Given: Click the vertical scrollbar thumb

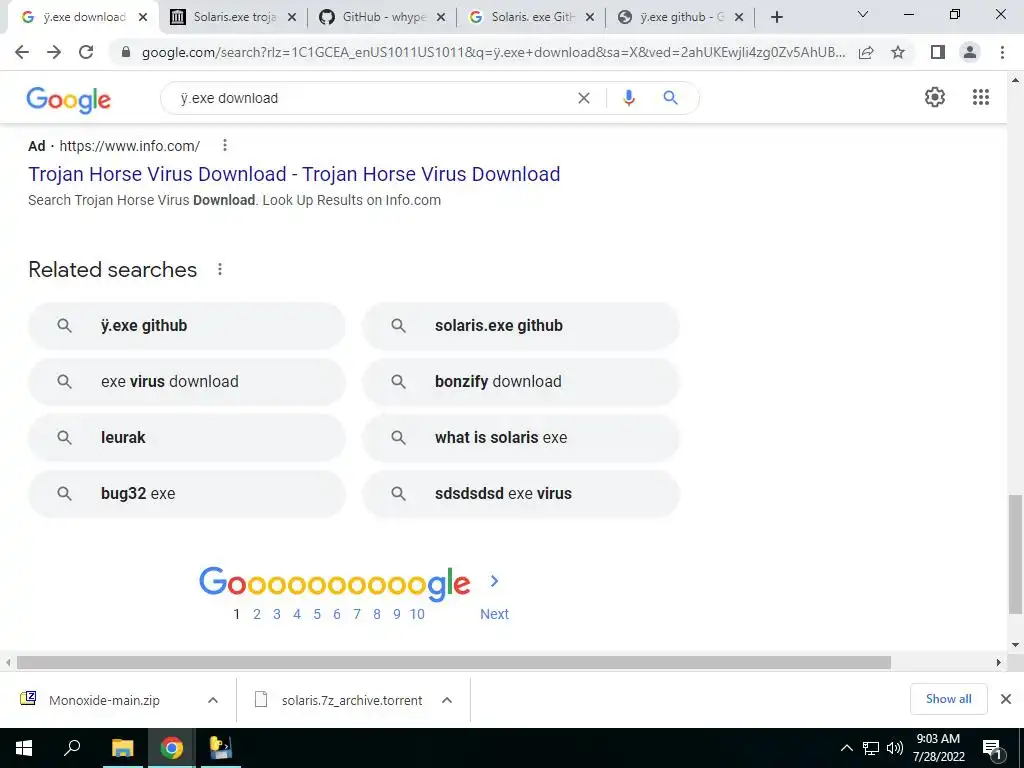Looking at the screenshot, I should (1015, 554).
